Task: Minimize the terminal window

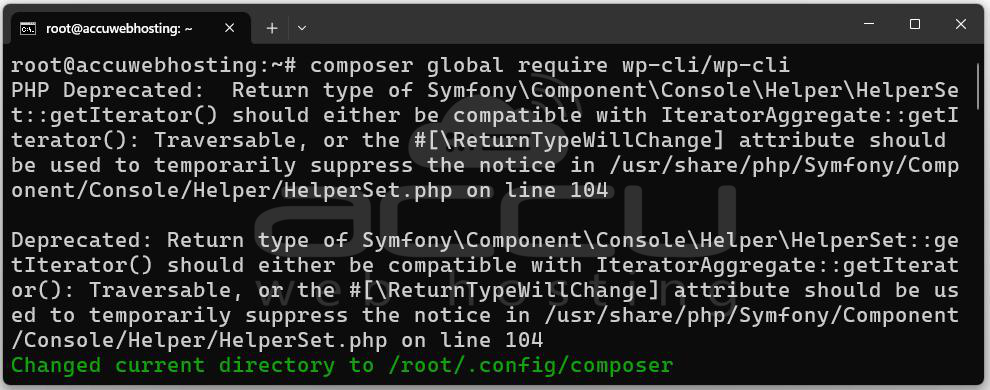Action: (870, 25)
